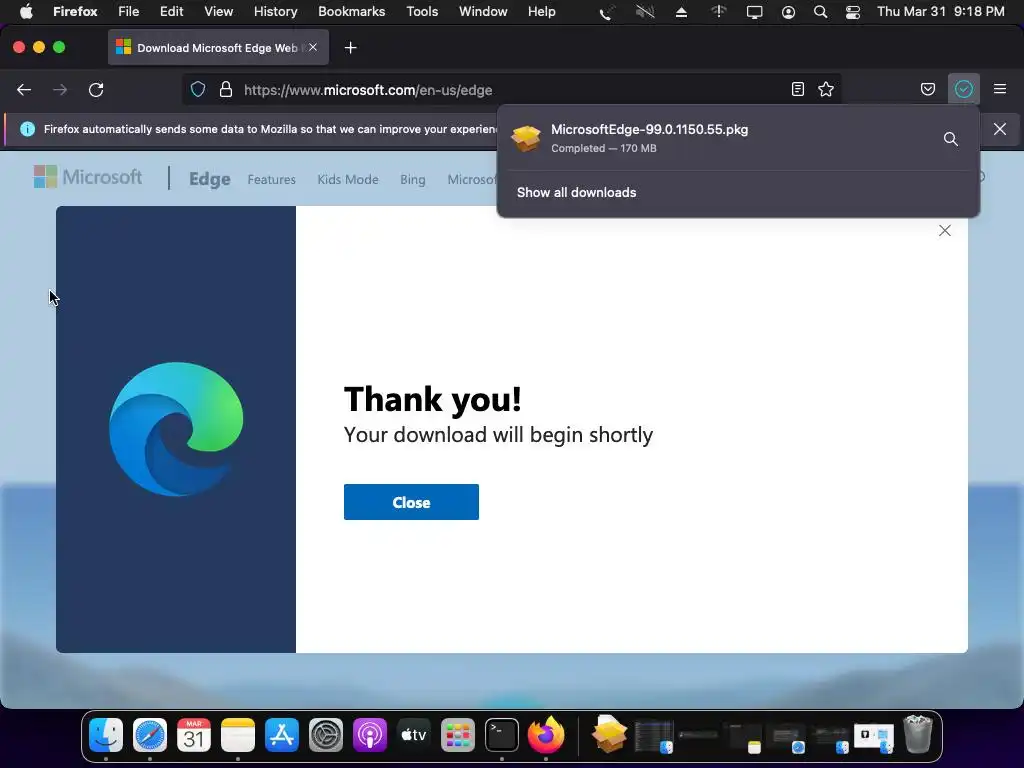Click the muted sound menu bar icon

click(x=645, y=12)
